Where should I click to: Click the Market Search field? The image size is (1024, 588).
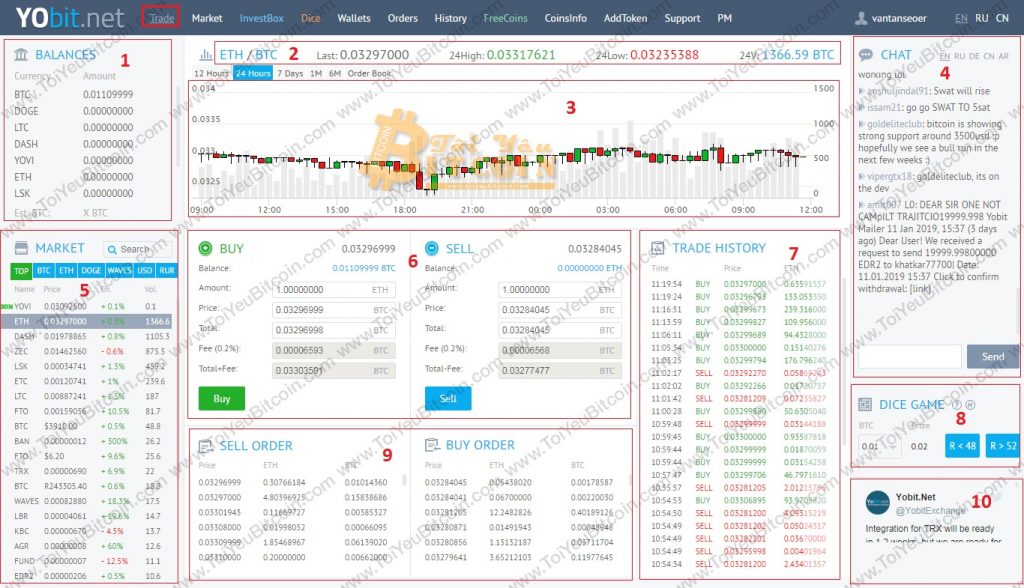[137, 249]
